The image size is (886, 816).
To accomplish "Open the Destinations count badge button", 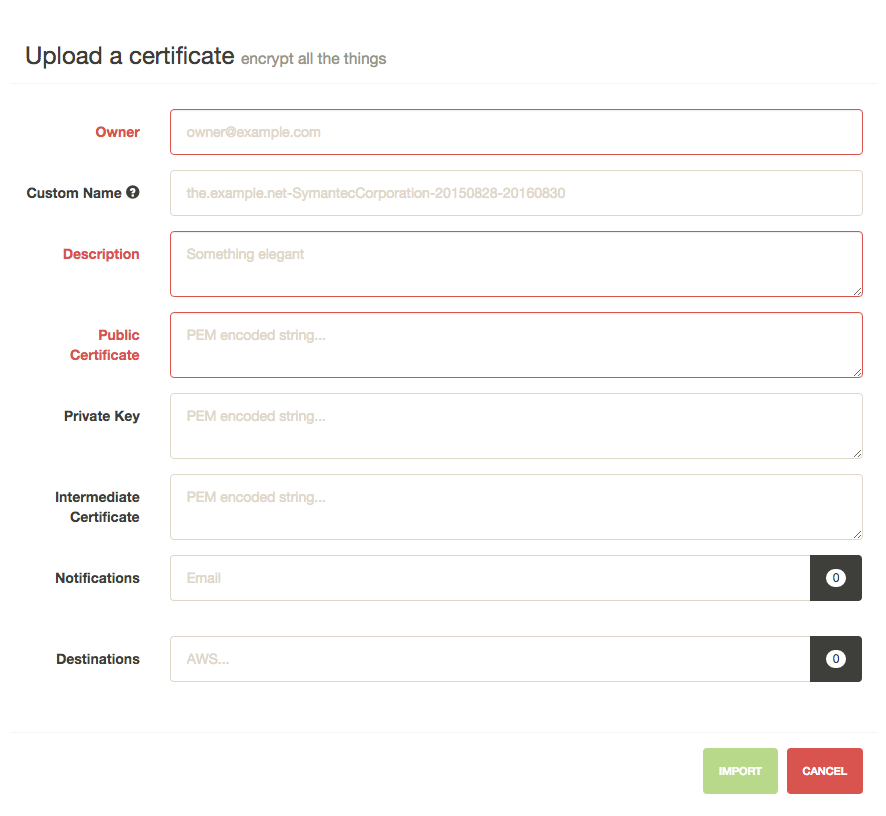I will point(836,659).
